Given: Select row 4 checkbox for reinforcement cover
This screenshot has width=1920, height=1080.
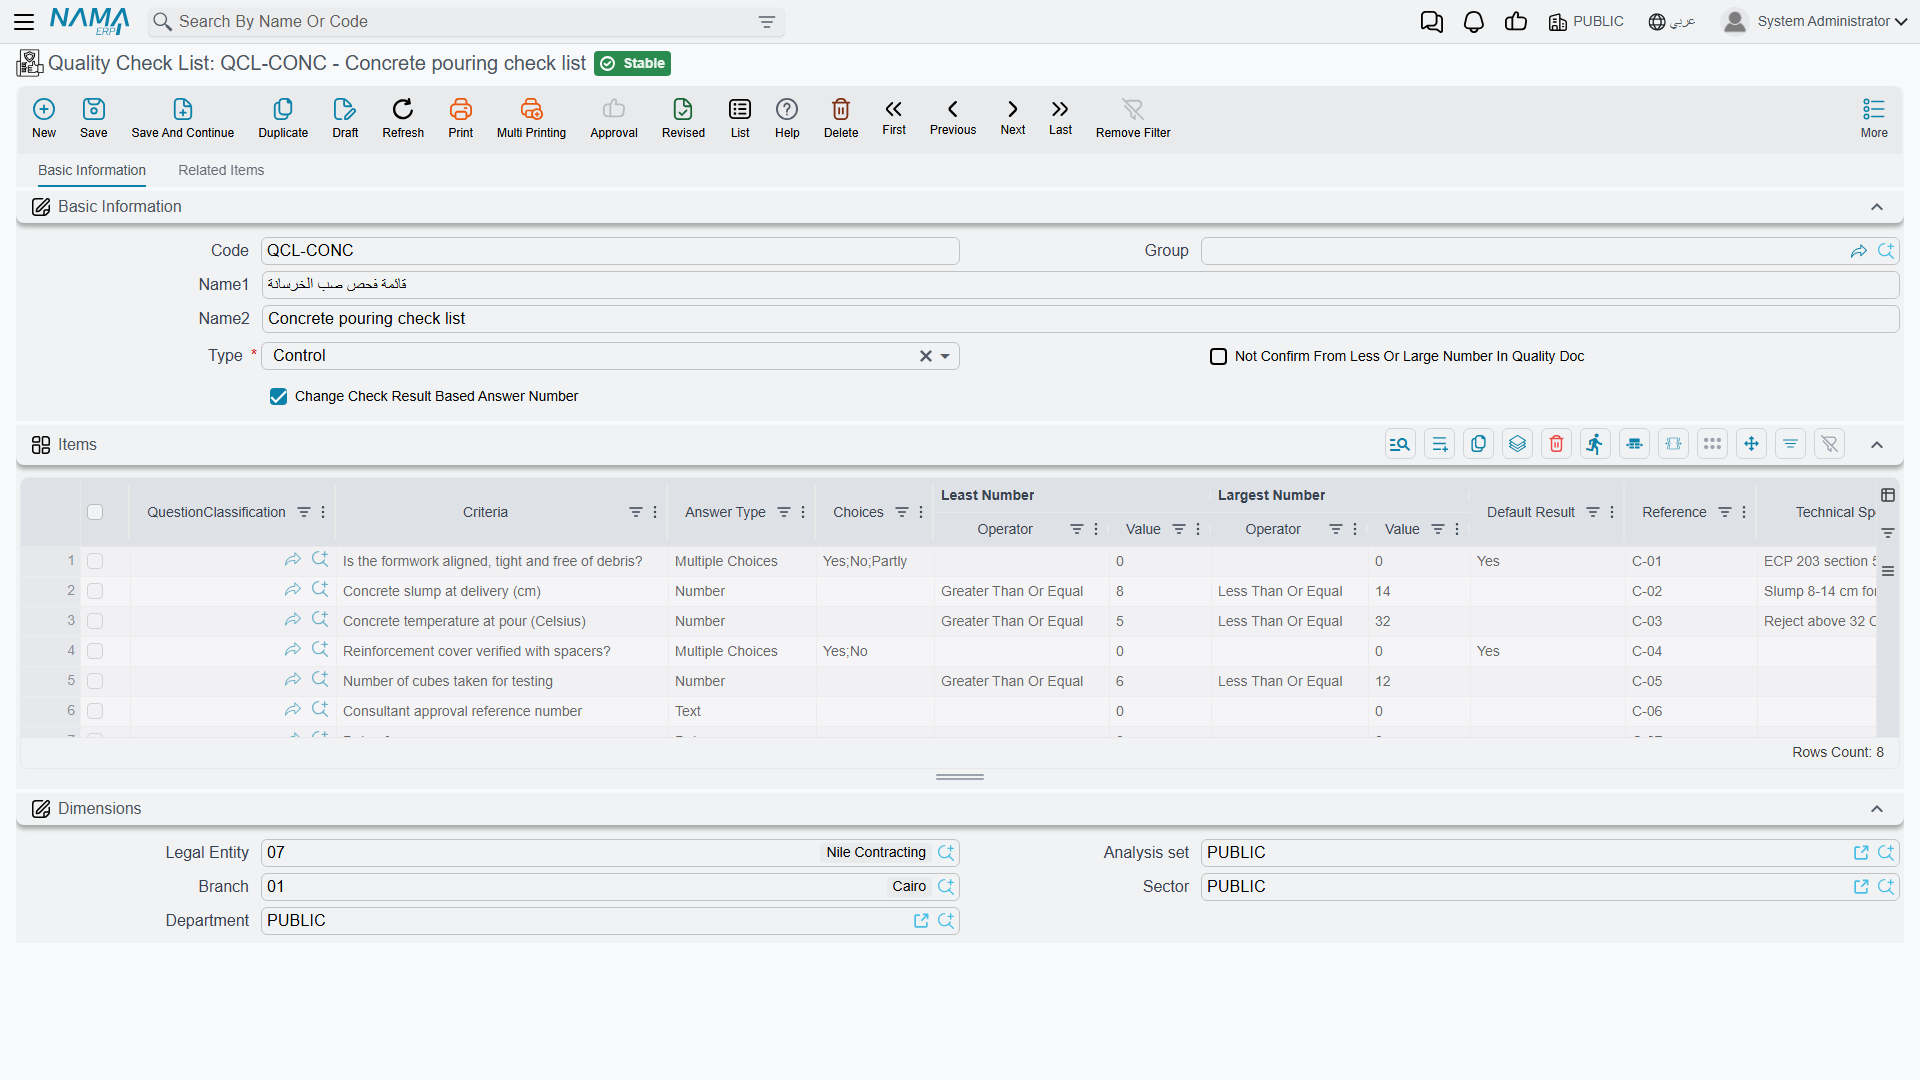Looking at the screenshot, I should tap(95, 652).
